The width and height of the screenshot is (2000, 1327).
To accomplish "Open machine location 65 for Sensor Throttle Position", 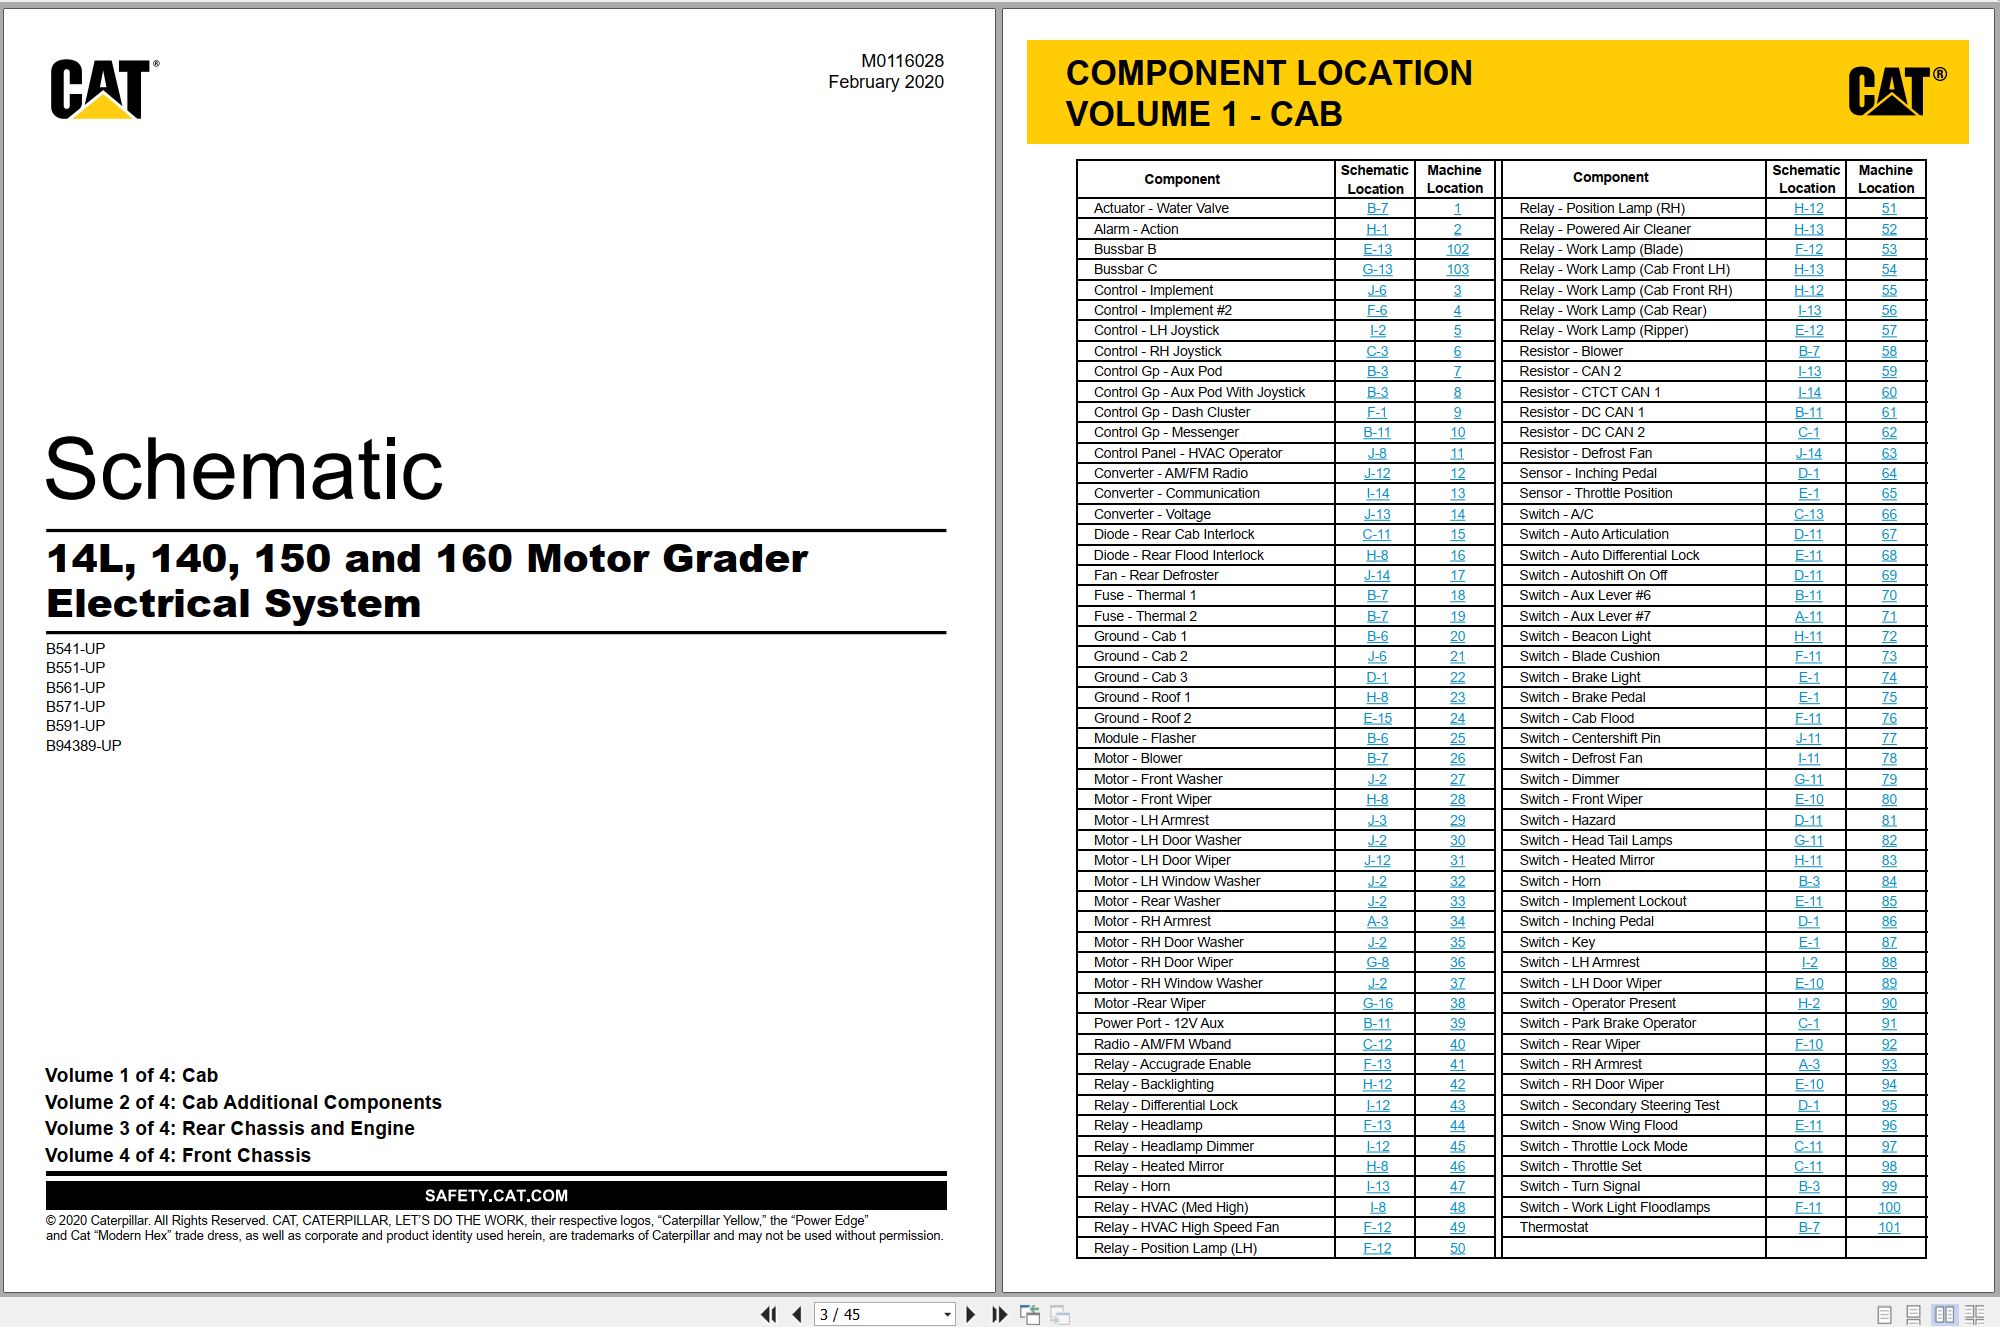I will coord(1888,493).
